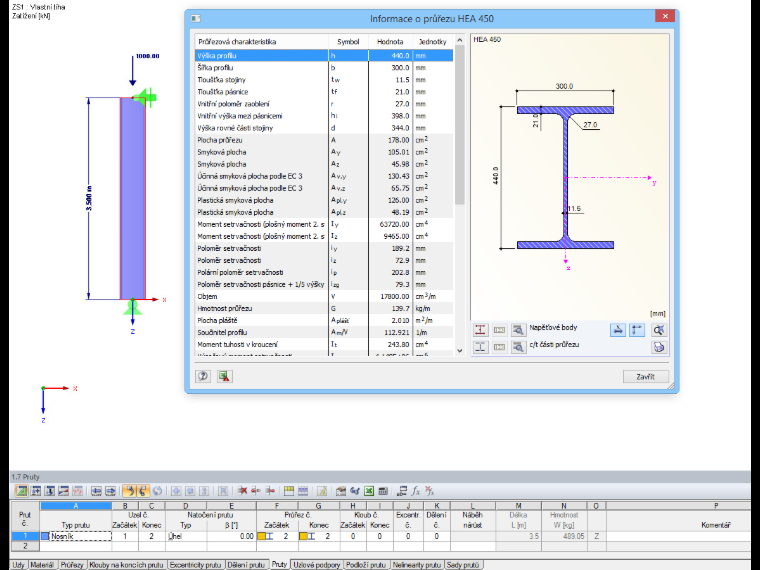
Task: Select the Šířka profilu row
Action: coord(324,68)
